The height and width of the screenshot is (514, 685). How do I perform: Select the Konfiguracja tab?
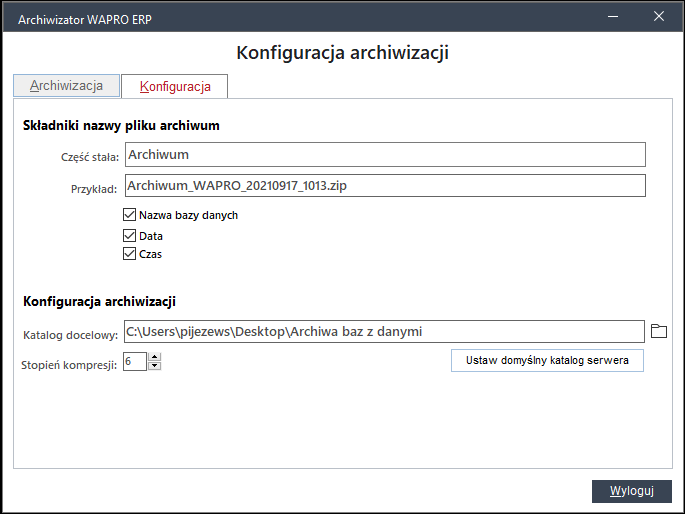point(175,86)
